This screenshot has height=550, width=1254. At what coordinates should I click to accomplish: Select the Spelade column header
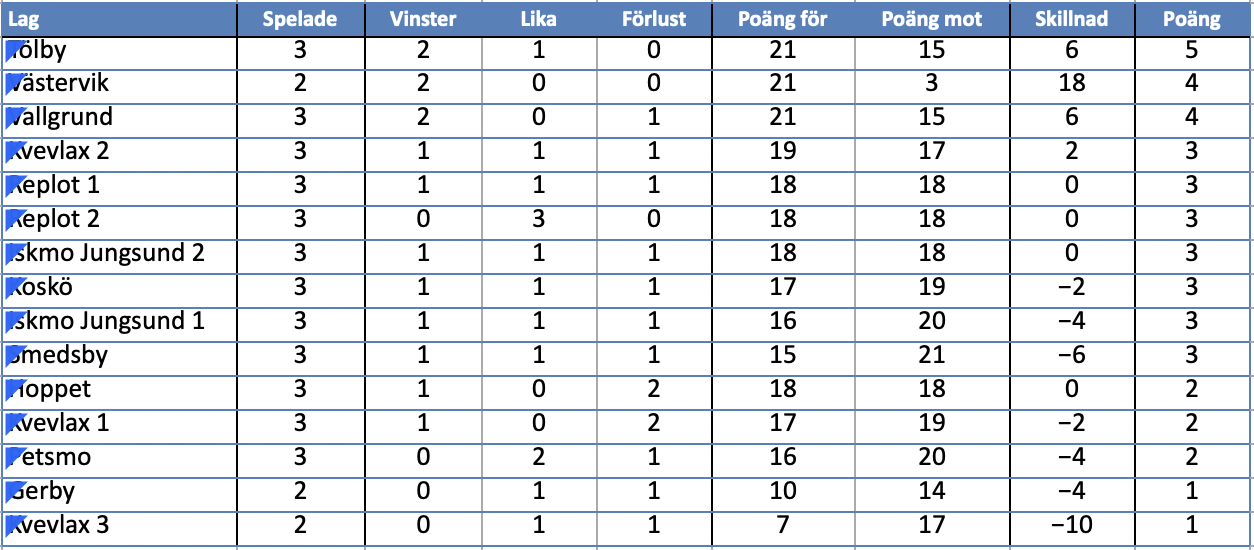pyautogui.click(x=299, y=19)
